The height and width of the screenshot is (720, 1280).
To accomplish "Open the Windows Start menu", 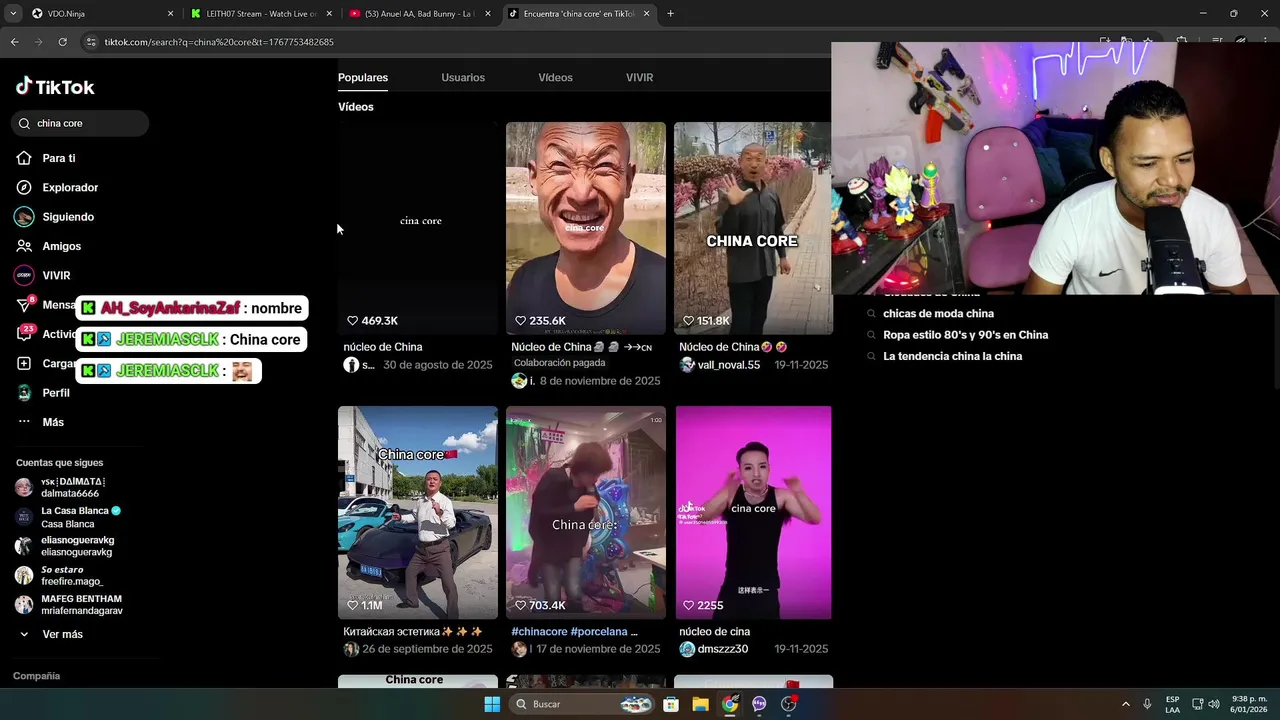I will (492, 704).
